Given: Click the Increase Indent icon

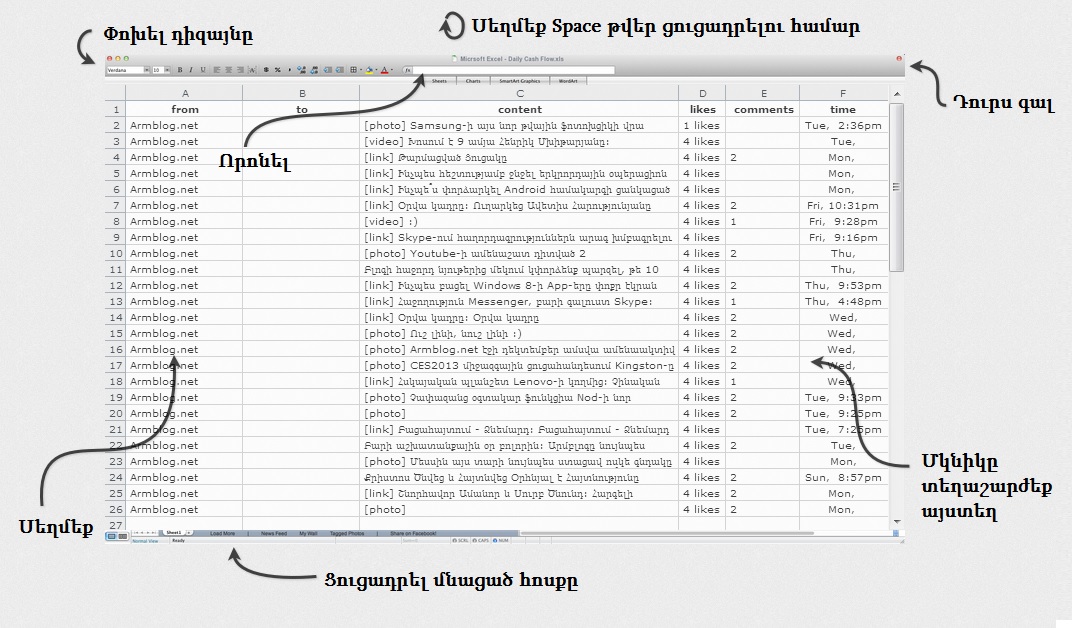Looking at the screenshot, I should tap(340, 70).
